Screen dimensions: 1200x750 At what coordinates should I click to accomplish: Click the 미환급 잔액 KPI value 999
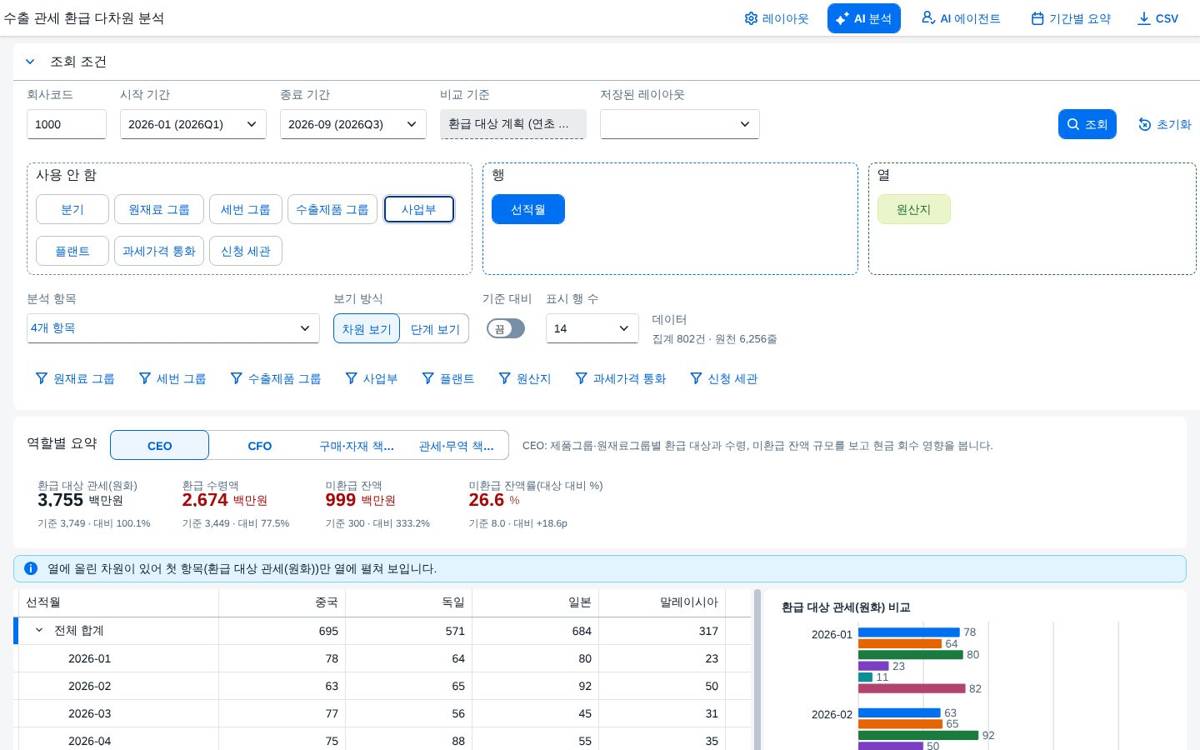click(x=341, y=500)
